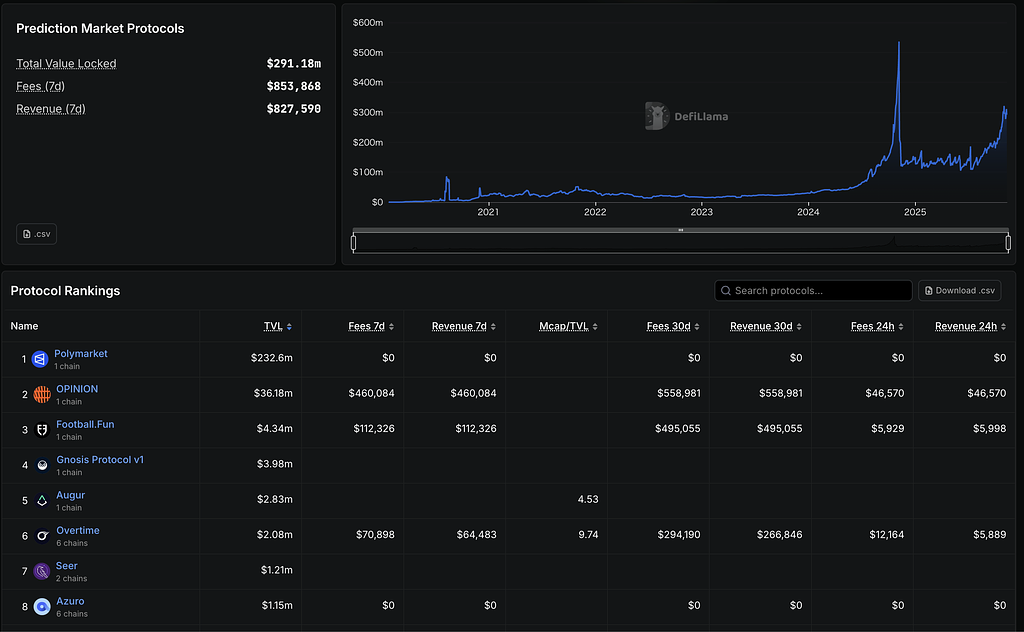The image size is (1024, 632).
Task: Click left handle of chart range slider
Action: coord(353,243)
